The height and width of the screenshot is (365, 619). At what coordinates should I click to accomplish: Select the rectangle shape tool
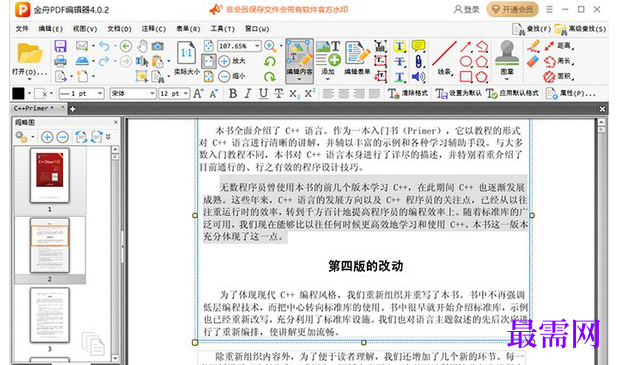pos(466,76)
